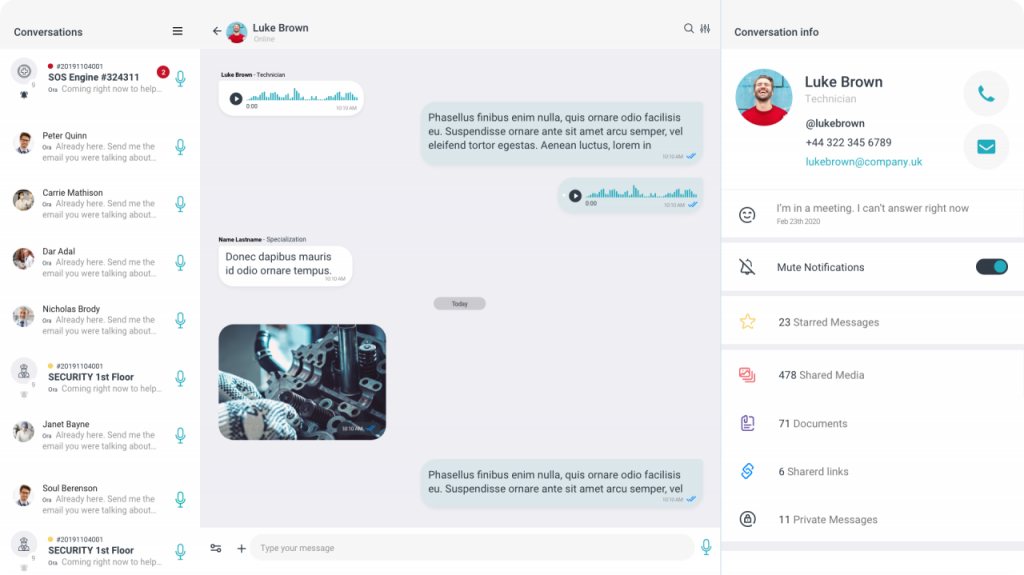Open the Conversations hamburger menu
Image resolution: width=1024 pixels, height=575 pixels.
point(177,31)
